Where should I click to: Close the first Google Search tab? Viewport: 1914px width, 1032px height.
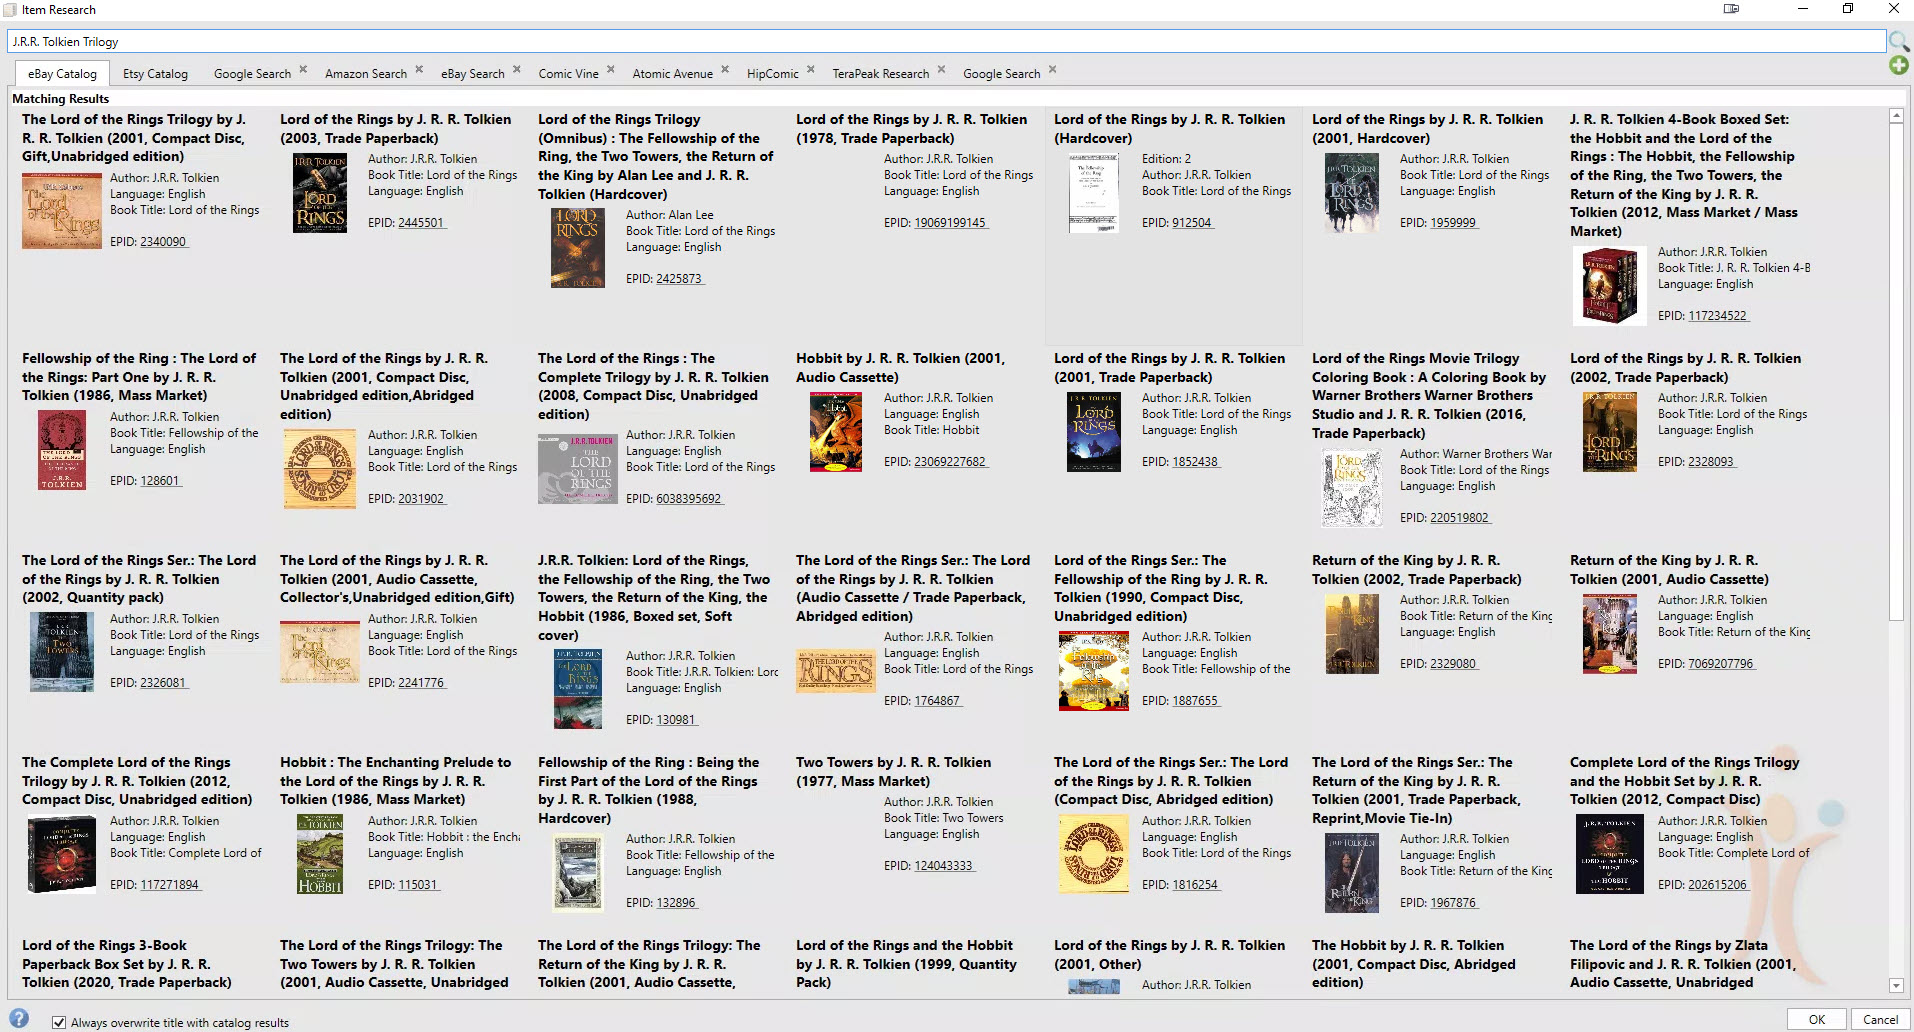pos(303,70)
